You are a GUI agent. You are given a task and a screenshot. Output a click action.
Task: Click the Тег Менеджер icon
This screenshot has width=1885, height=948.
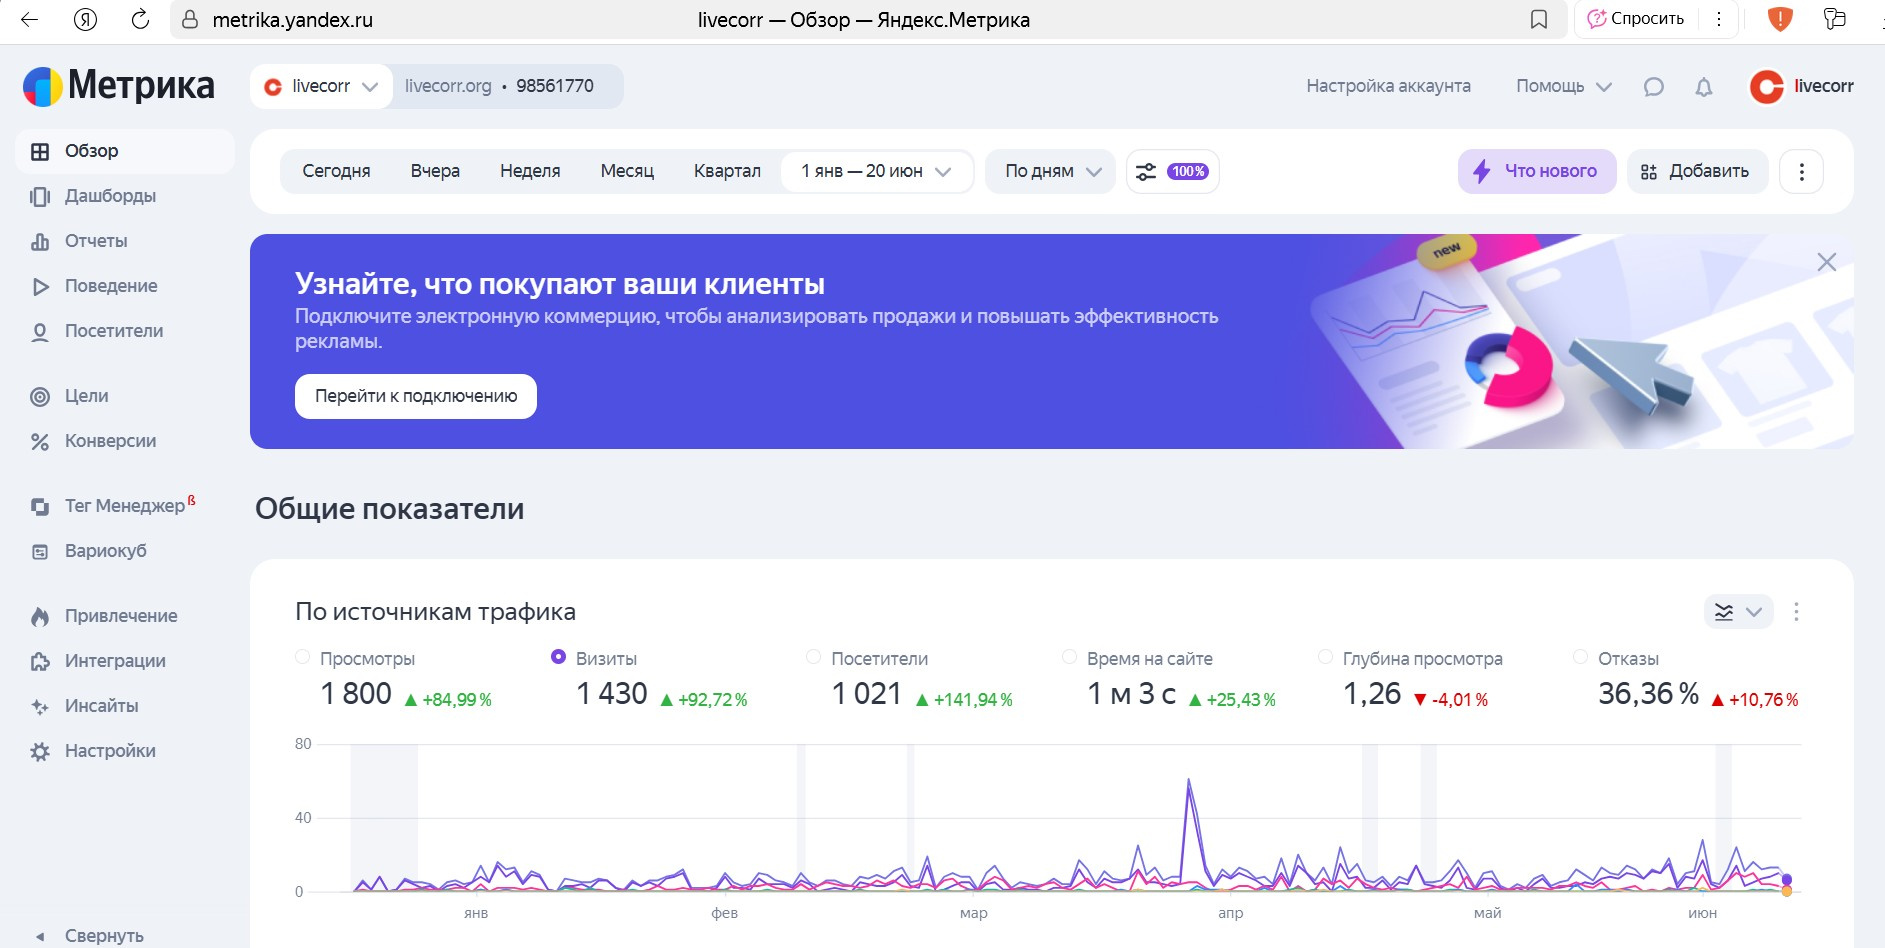40,506
